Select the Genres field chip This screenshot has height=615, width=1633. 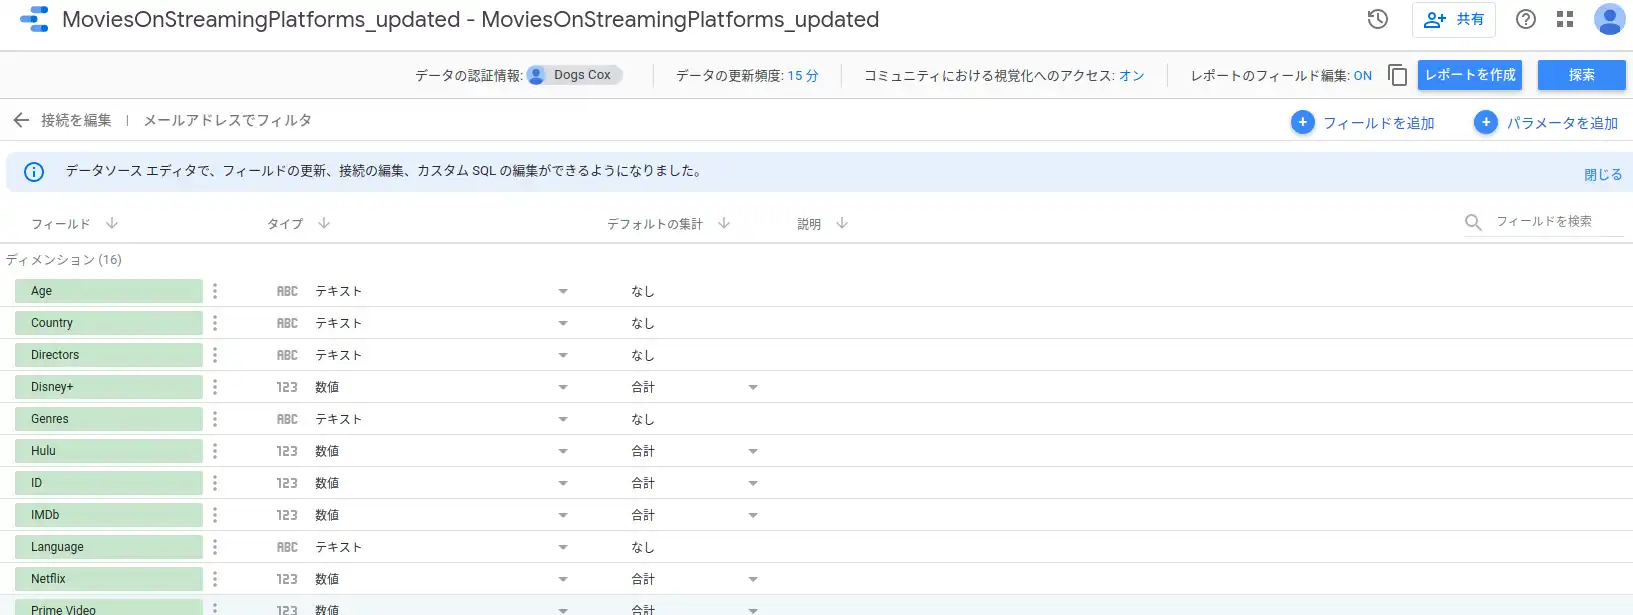click(x=109, y=419)
